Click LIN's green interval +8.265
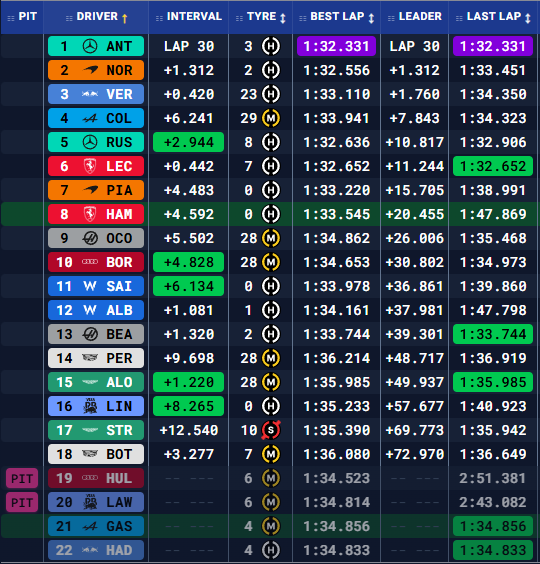 tap(189, 406)
